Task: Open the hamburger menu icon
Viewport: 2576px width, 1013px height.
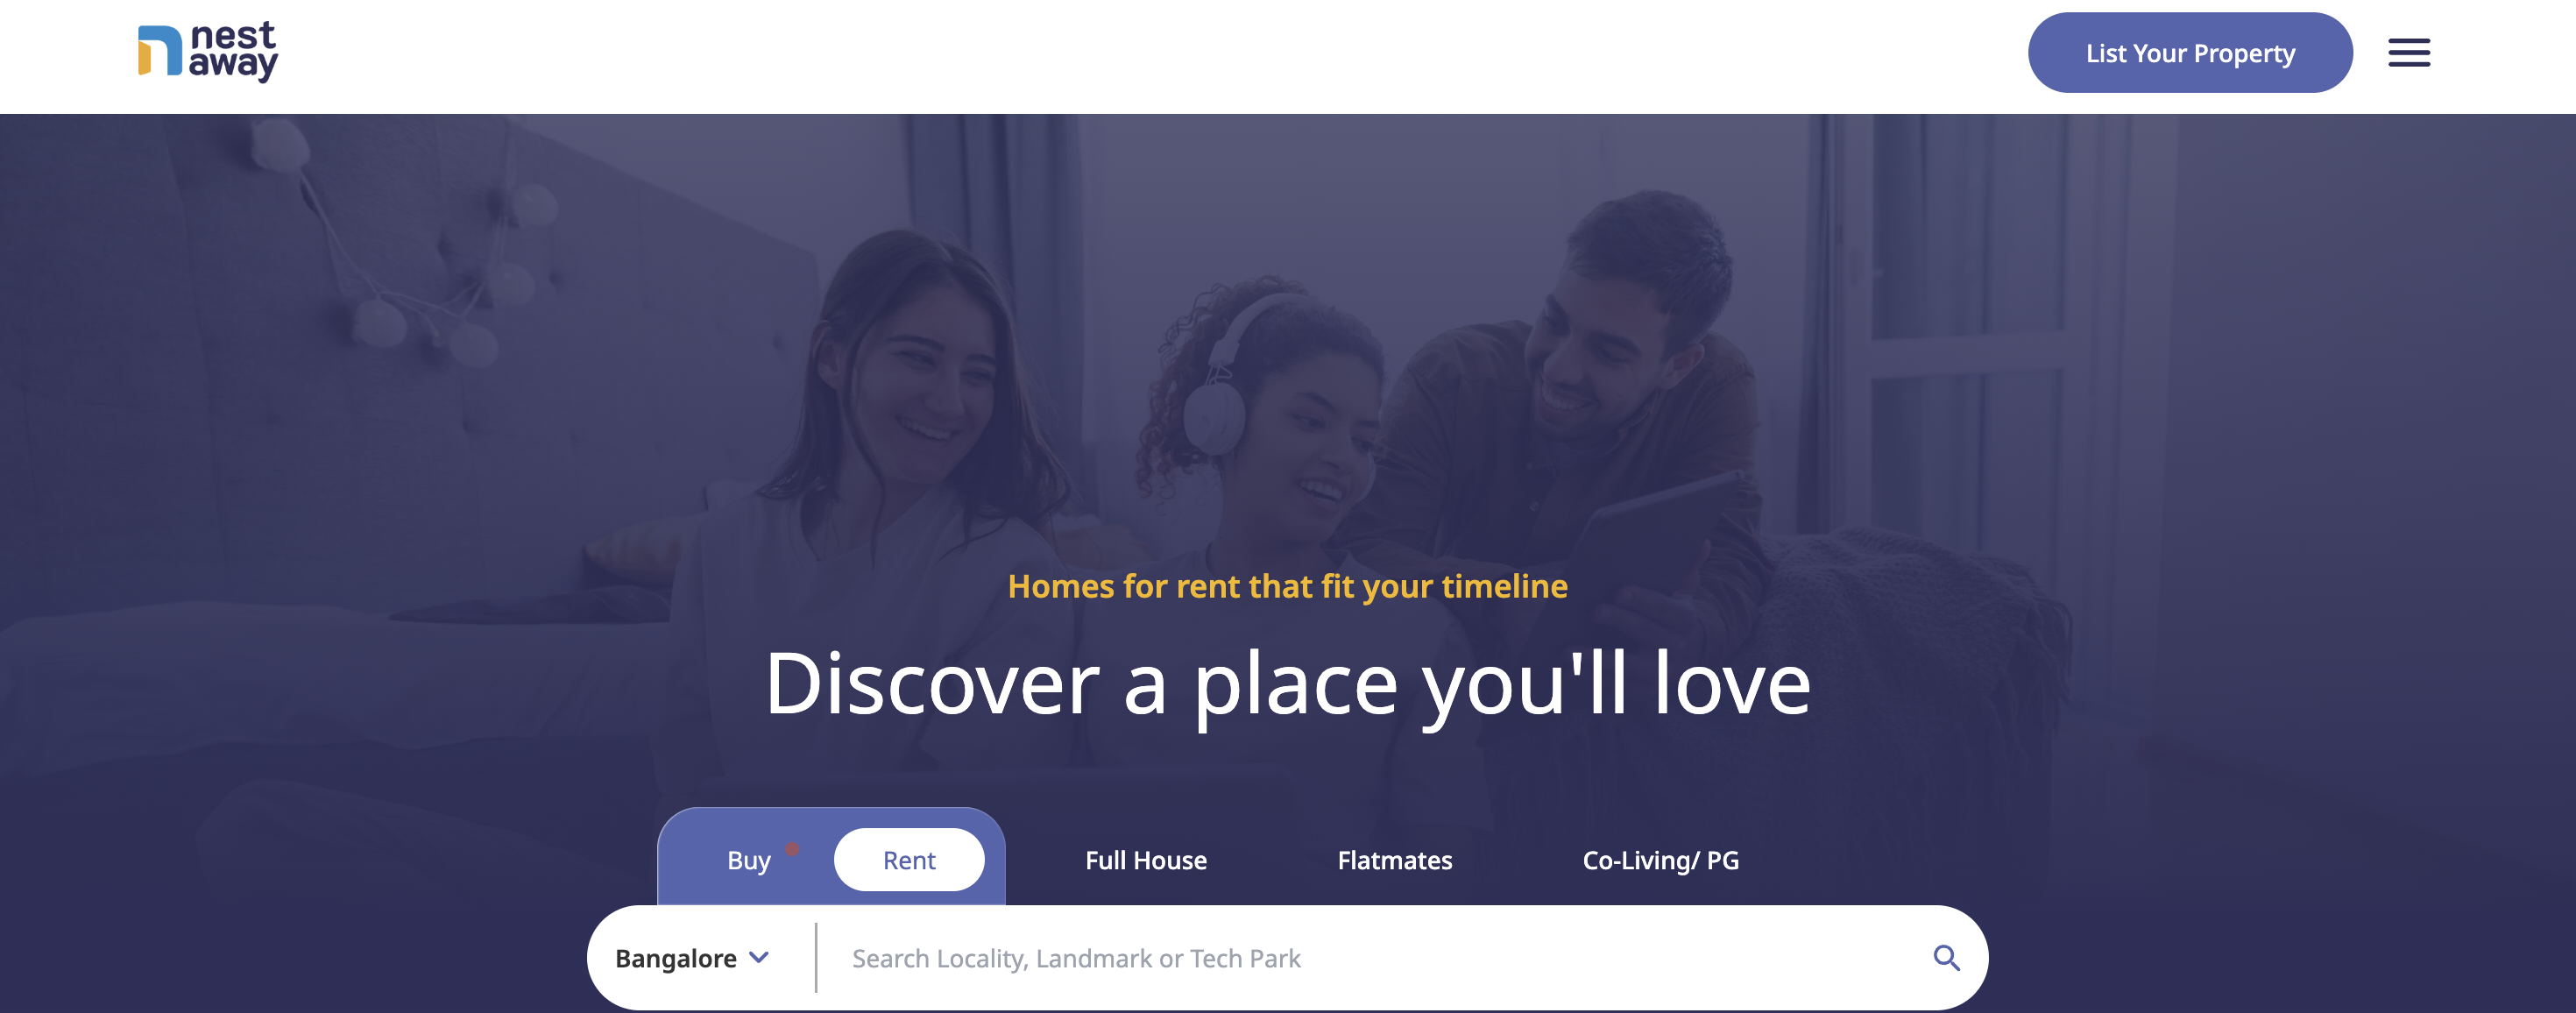Action: point(2409,53)
